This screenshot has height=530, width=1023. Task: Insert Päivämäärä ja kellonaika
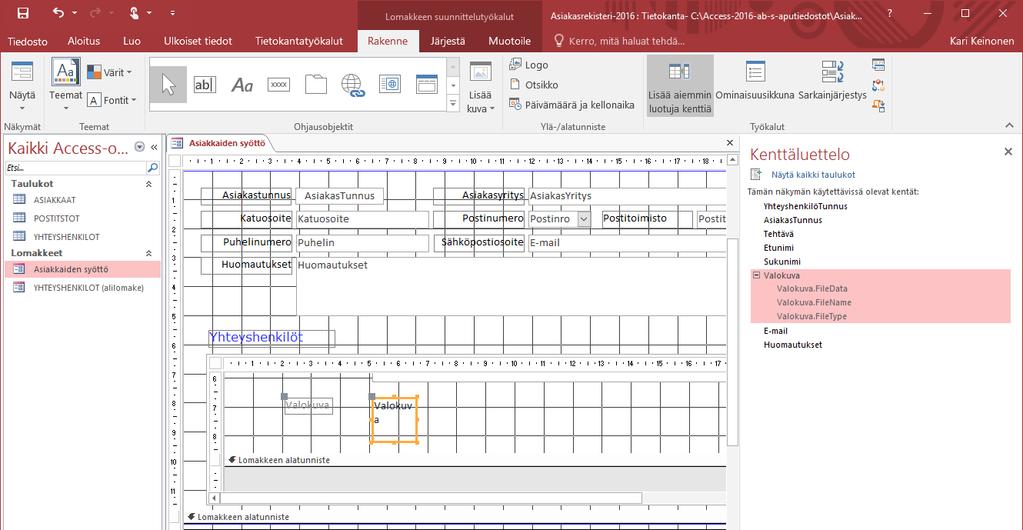point(572,104)
